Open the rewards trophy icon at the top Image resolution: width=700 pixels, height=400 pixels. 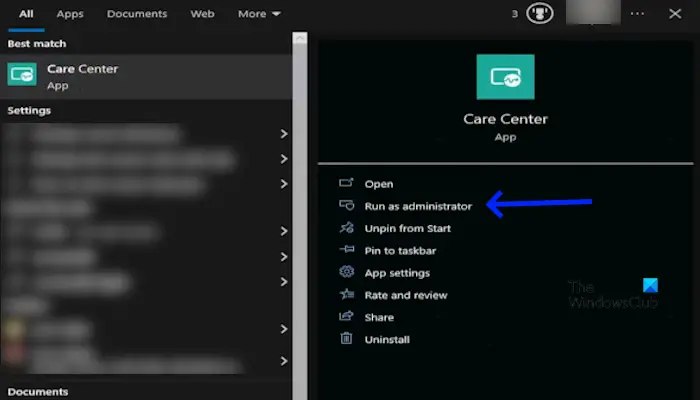click(x=539, y=14)
